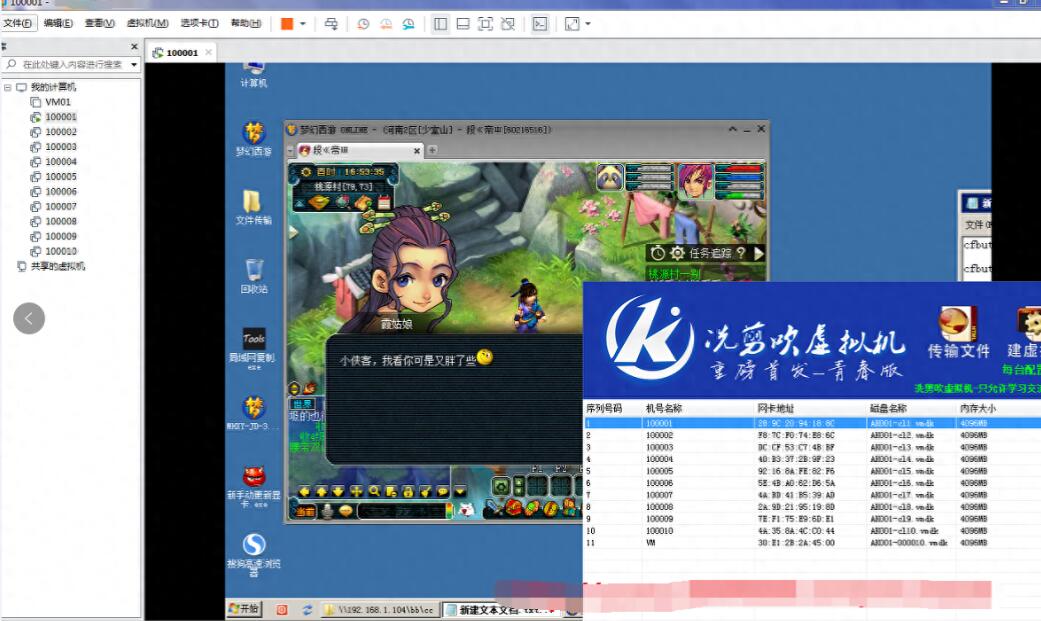Select the 100001 VM tab
Image resolution: width=1041 pixels, height=621 pixels.
coord(181,52)
